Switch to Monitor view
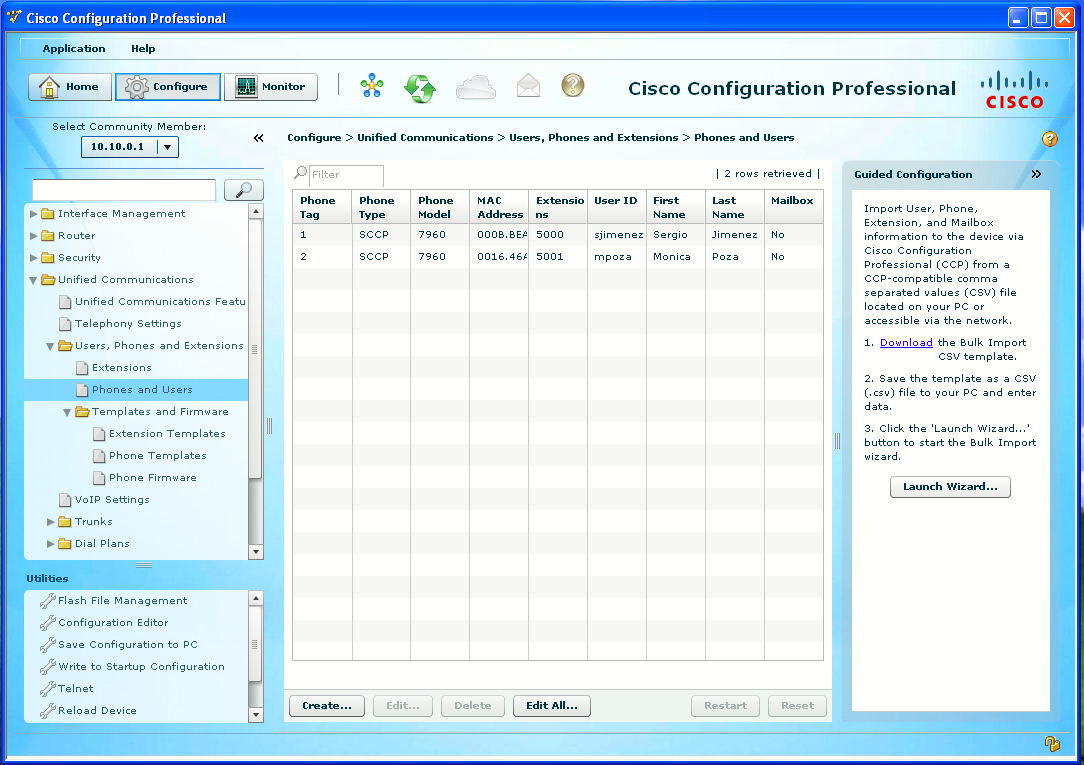 tap(271, 87)
